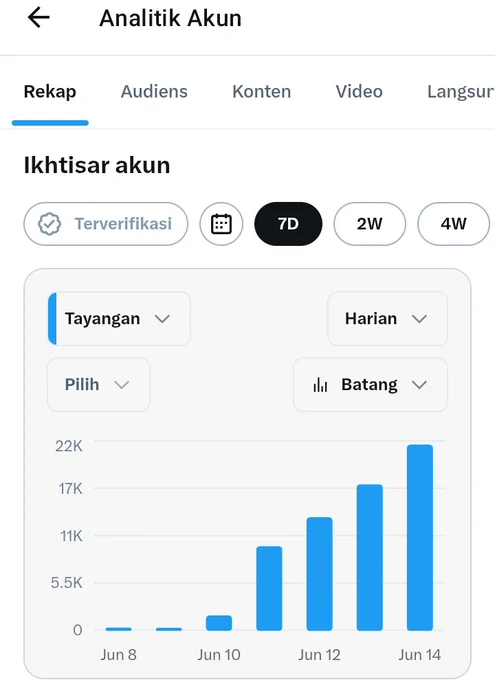
Task: Switch to the 4W time range
Action: pos(453,224)
